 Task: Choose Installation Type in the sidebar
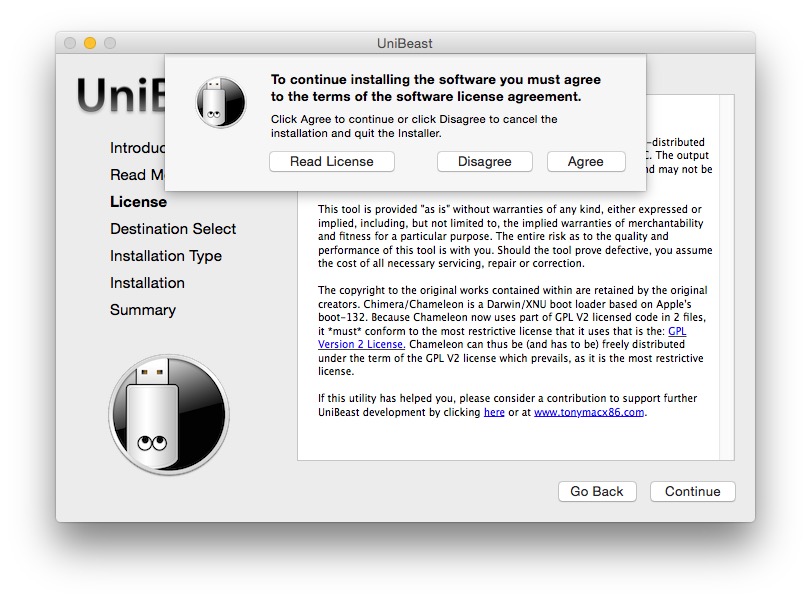165,256
